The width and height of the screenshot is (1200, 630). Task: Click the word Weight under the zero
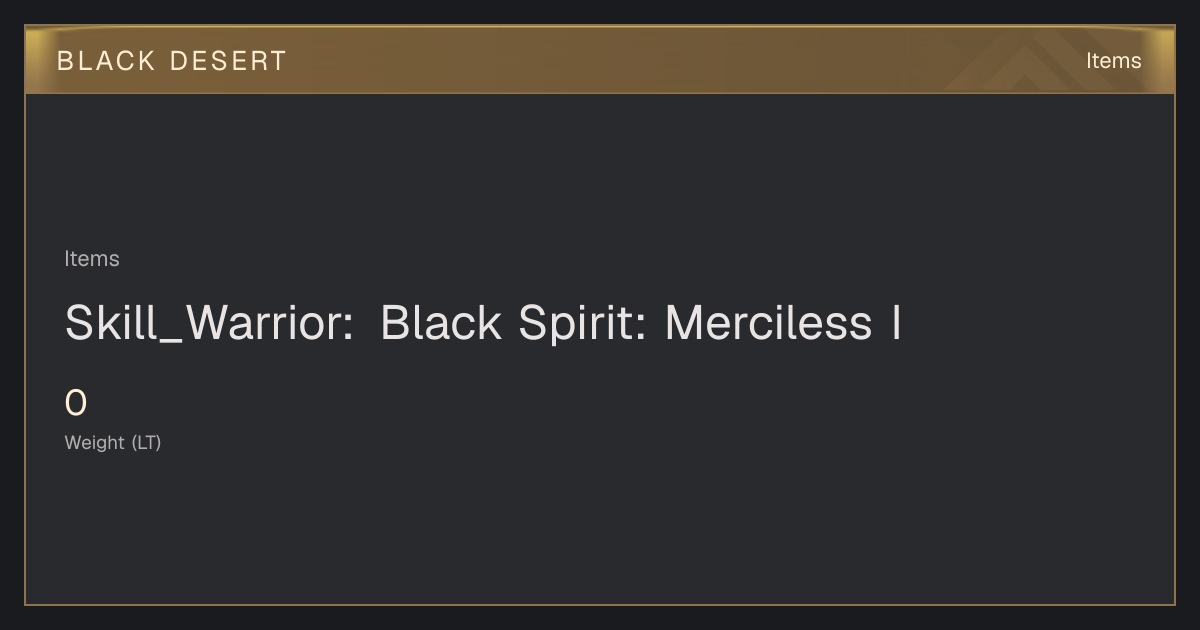tap(95, 442)
